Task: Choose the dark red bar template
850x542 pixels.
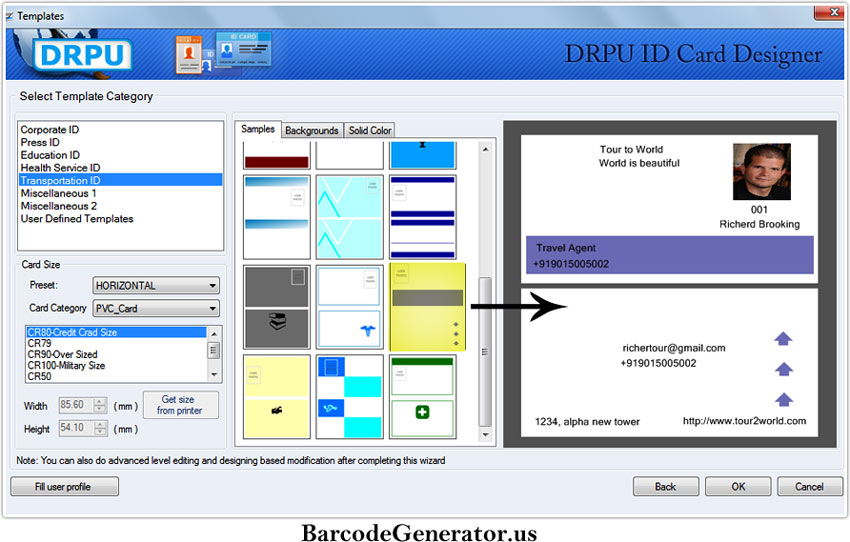Action: coord(276,155)
